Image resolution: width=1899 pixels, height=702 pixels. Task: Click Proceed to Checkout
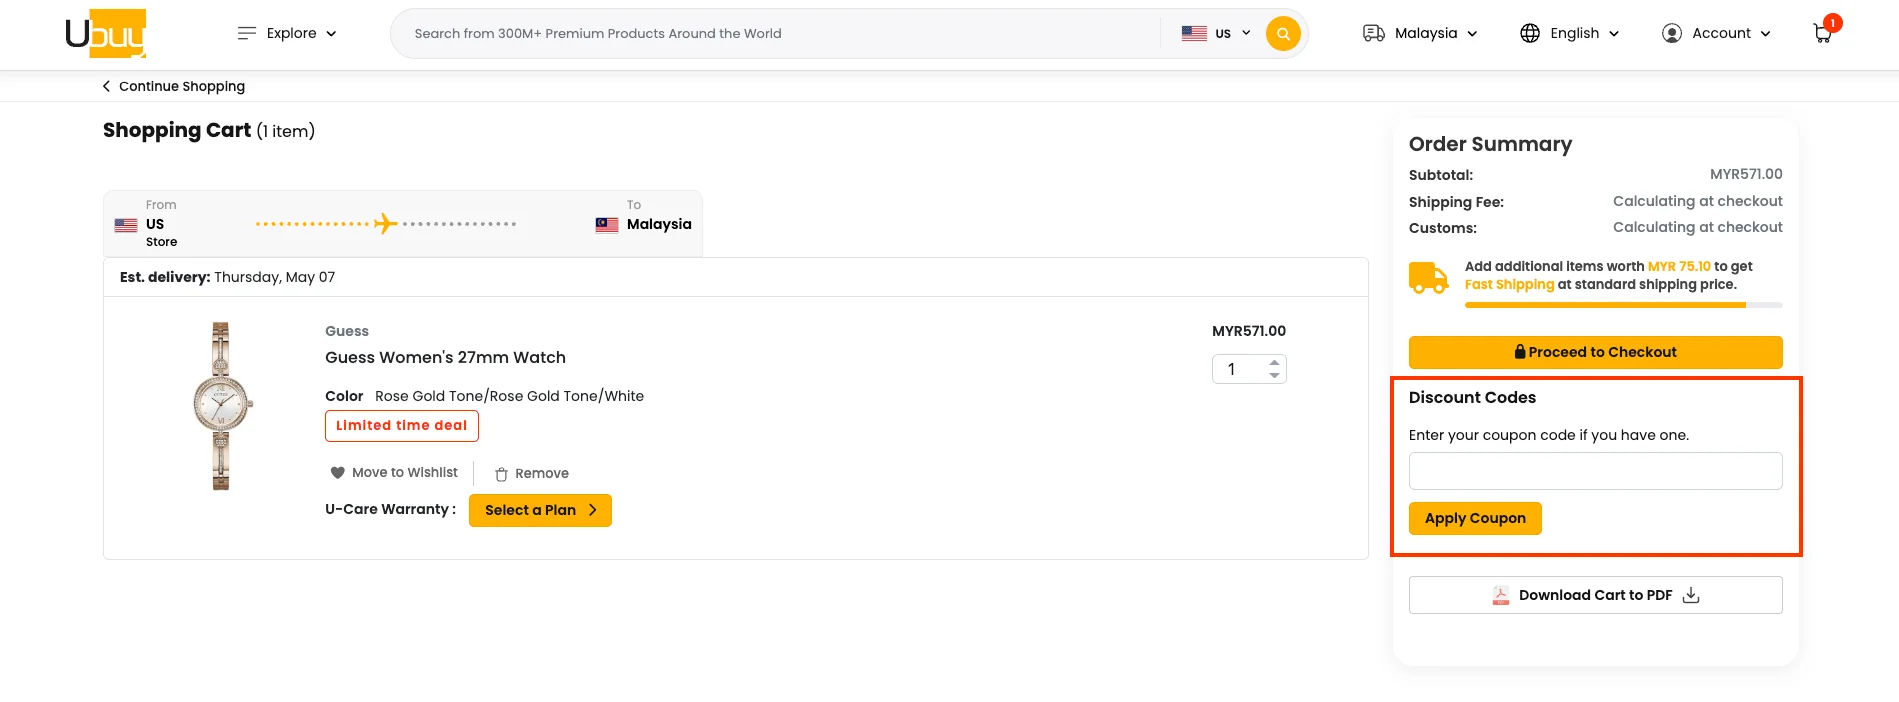point(1595,352)
